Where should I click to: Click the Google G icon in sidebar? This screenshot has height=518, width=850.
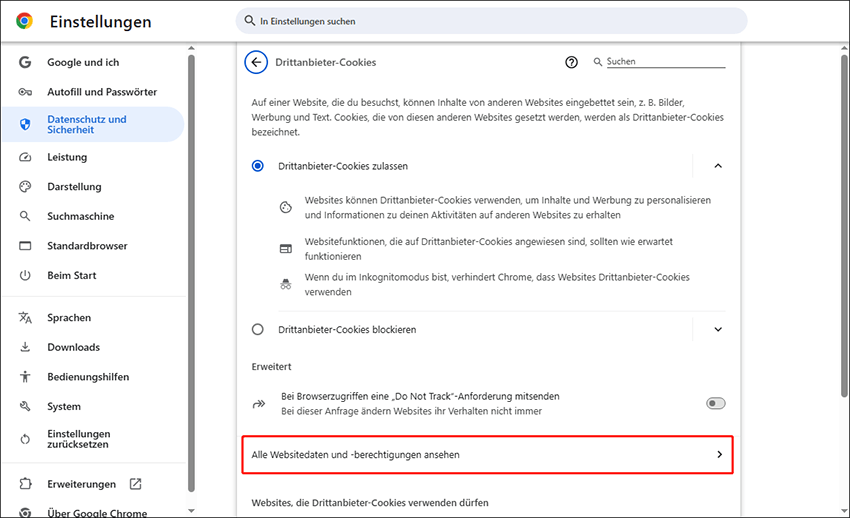tap(25, 62)
